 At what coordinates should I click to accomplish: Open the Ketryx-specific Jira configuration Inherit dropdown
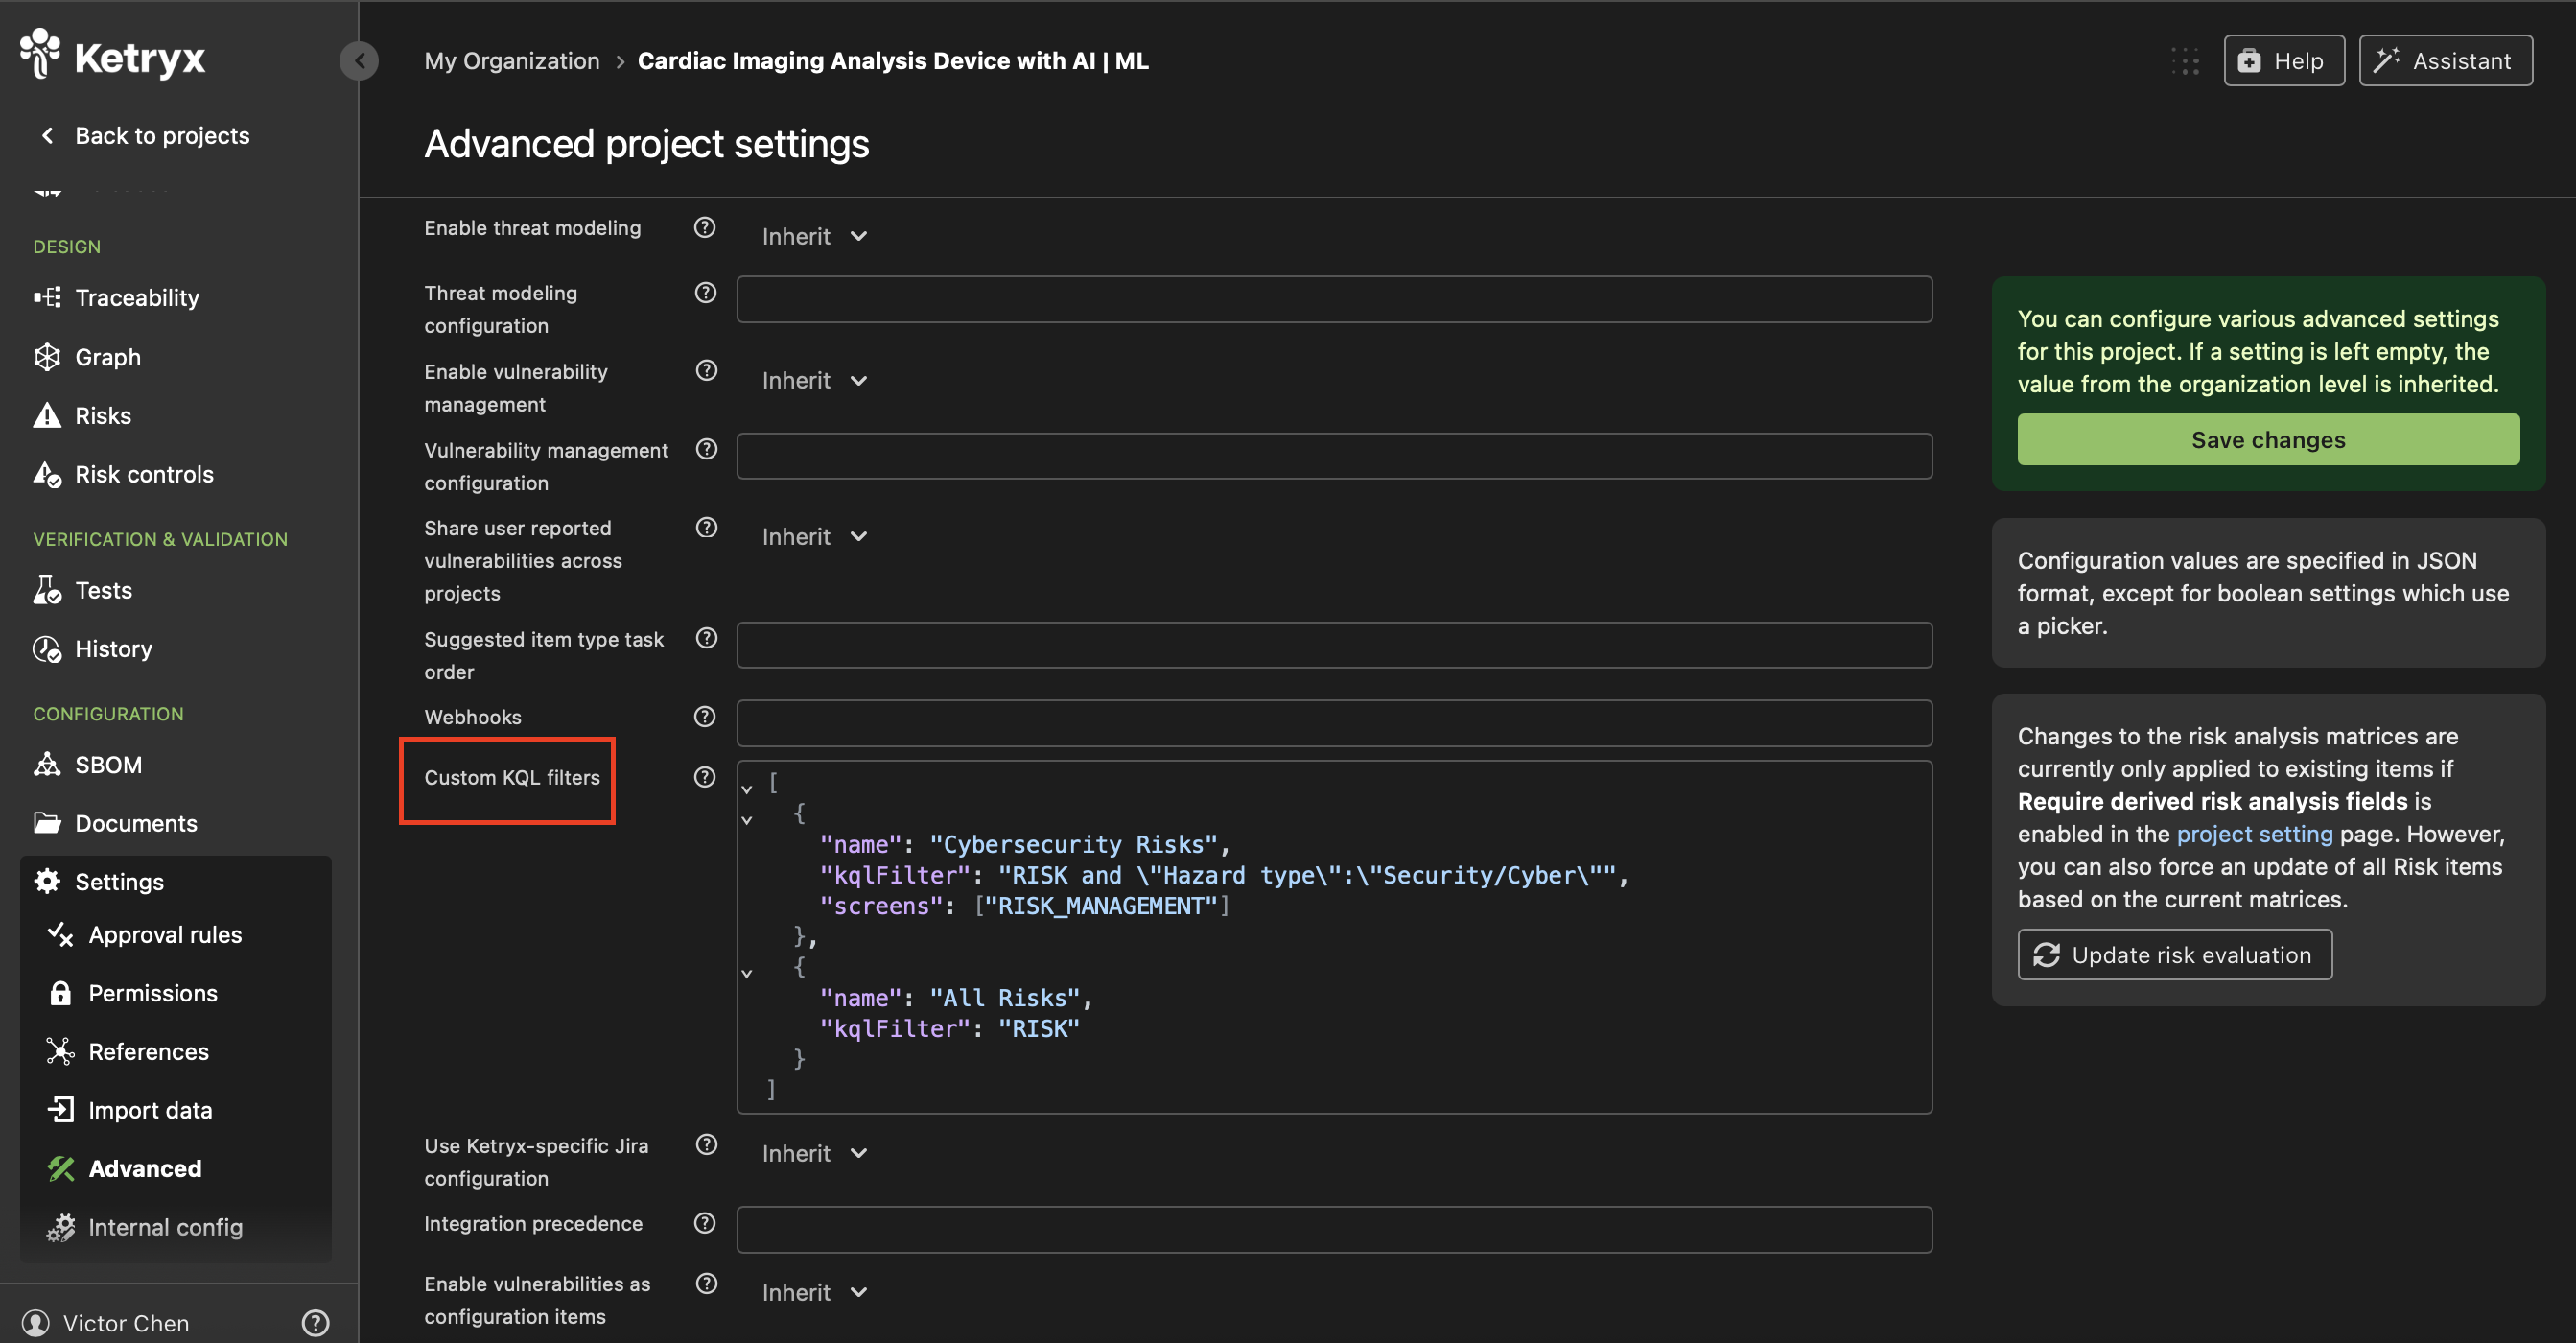pos(814,1153)
